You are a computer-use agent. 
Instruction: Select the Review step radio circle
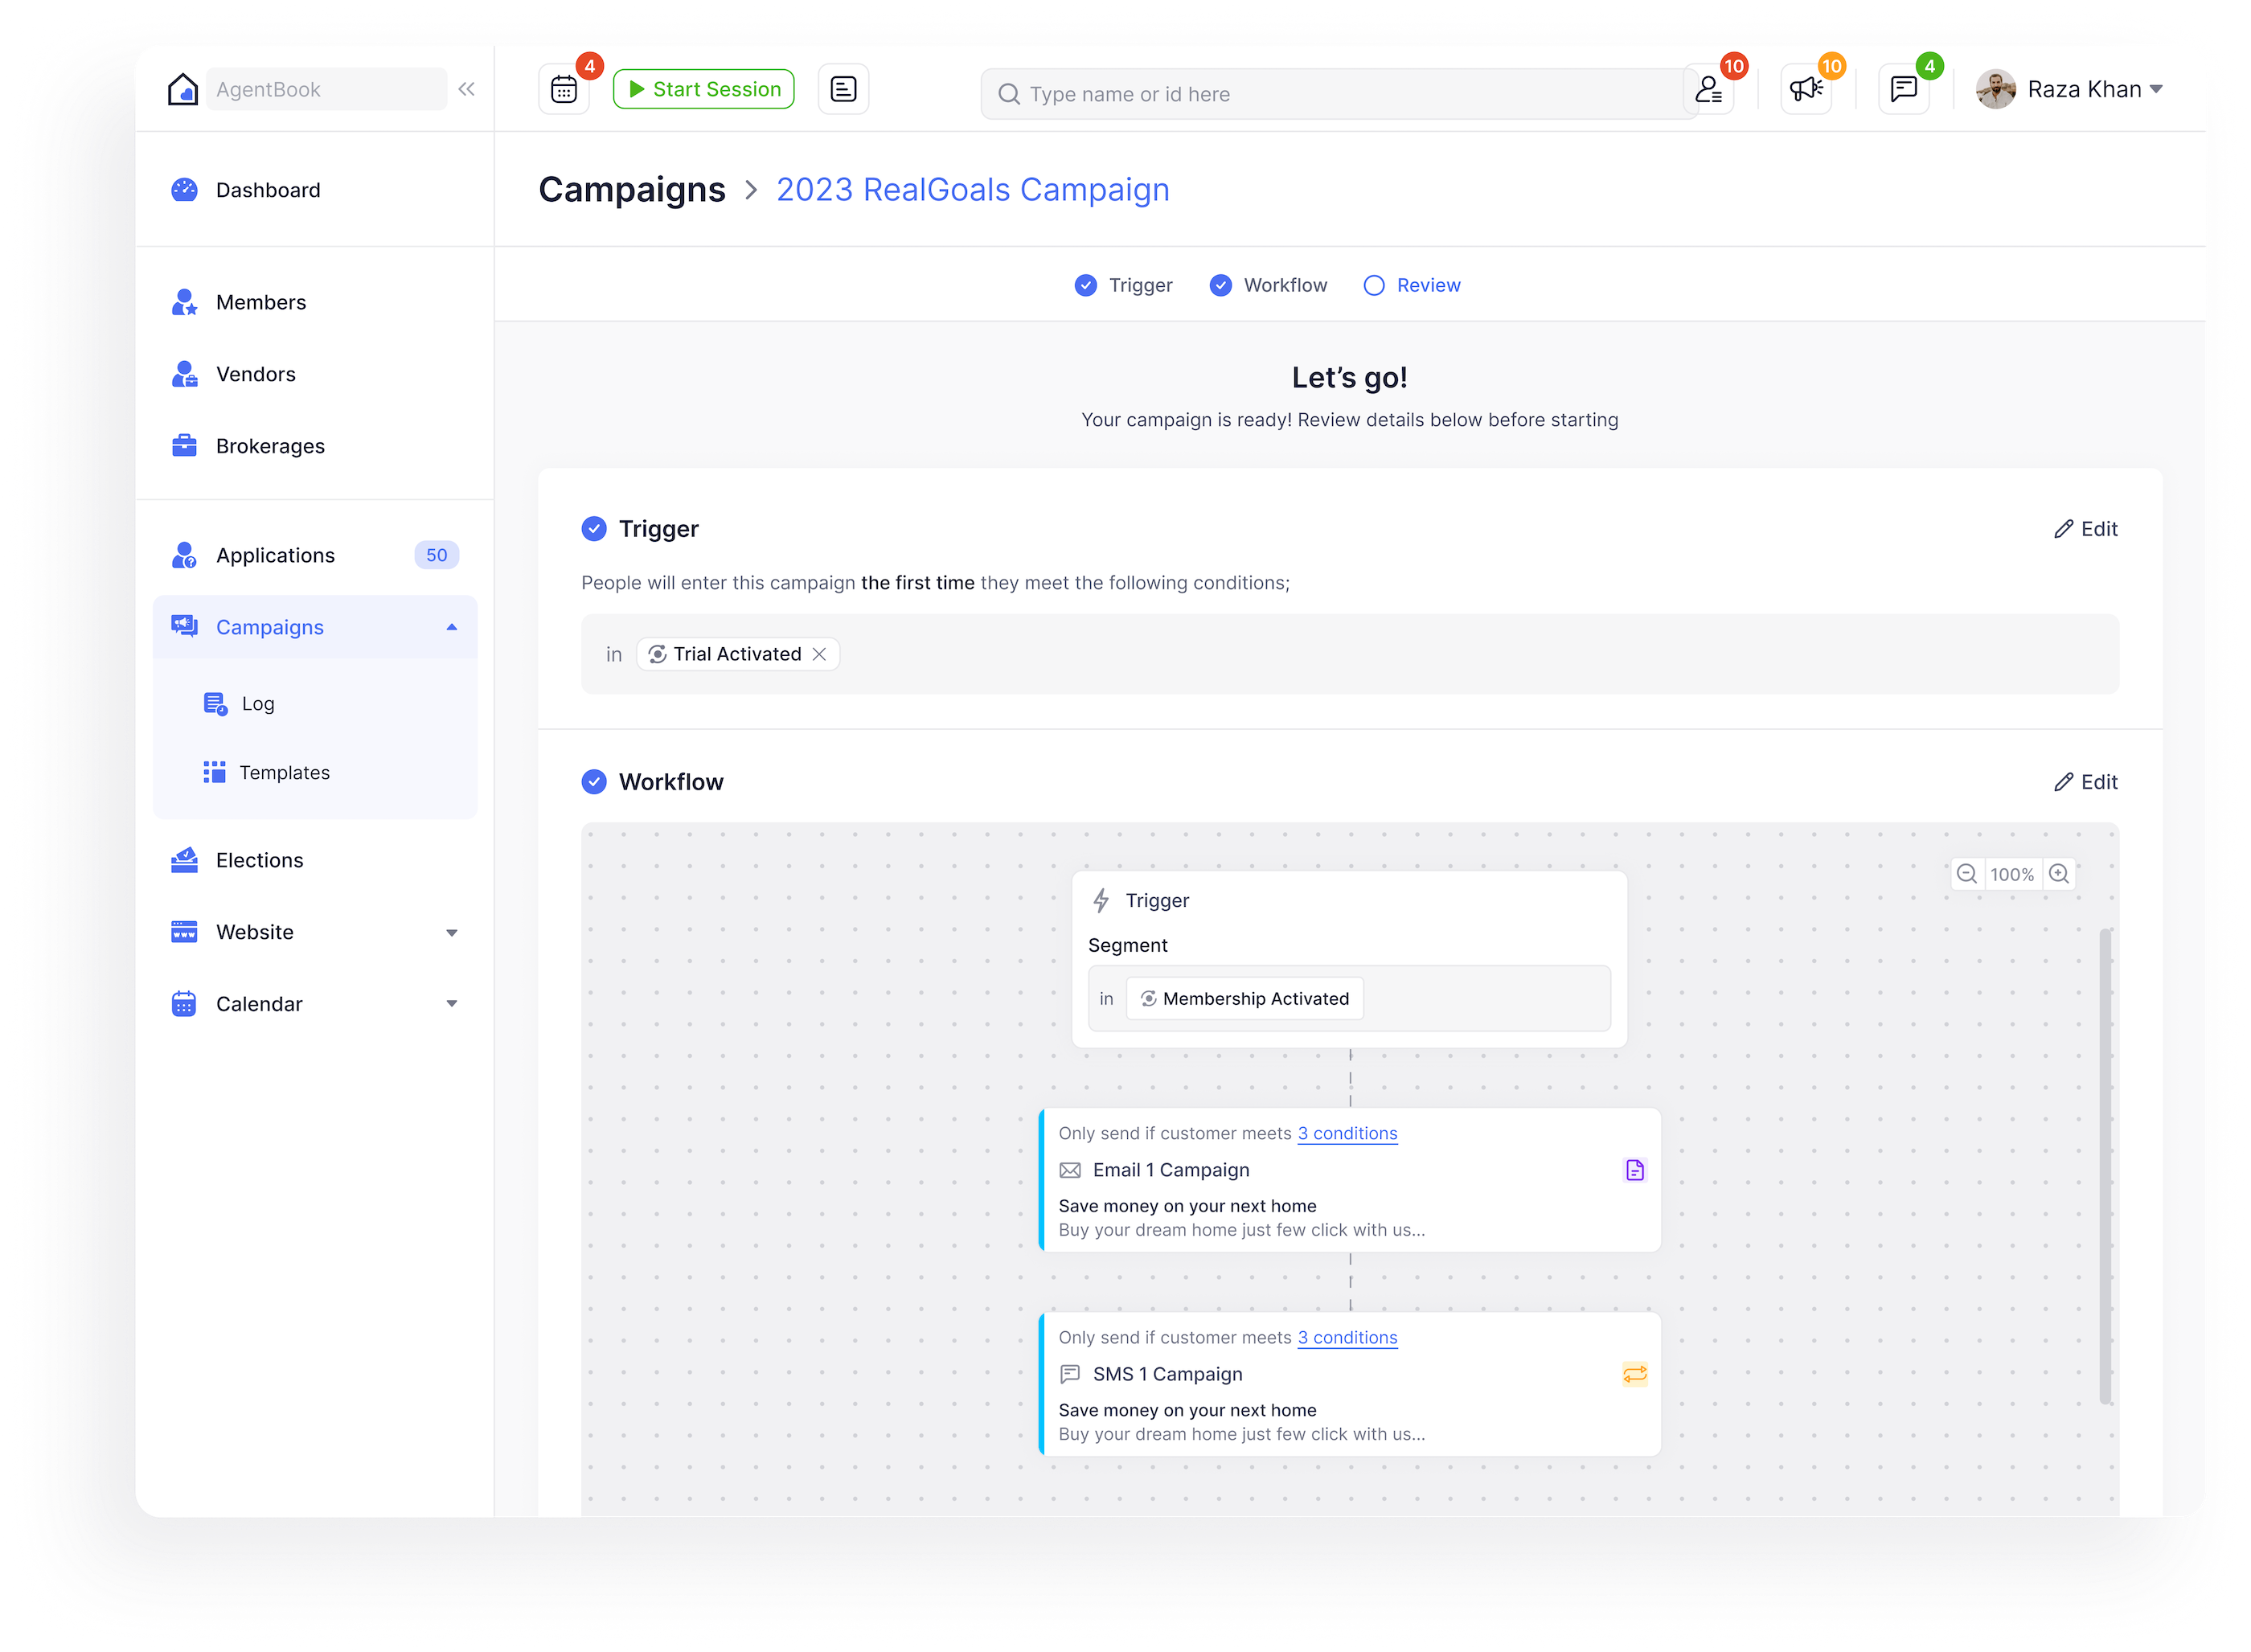(1374, 286)
